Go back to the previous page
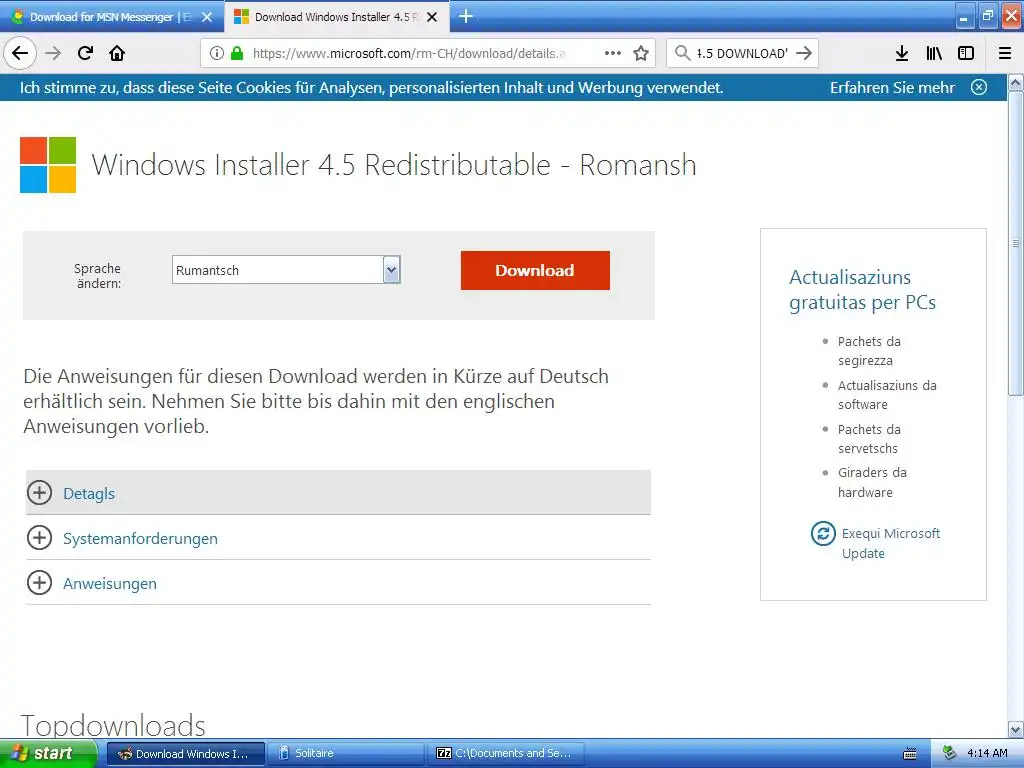 click(x=20, y=53)
